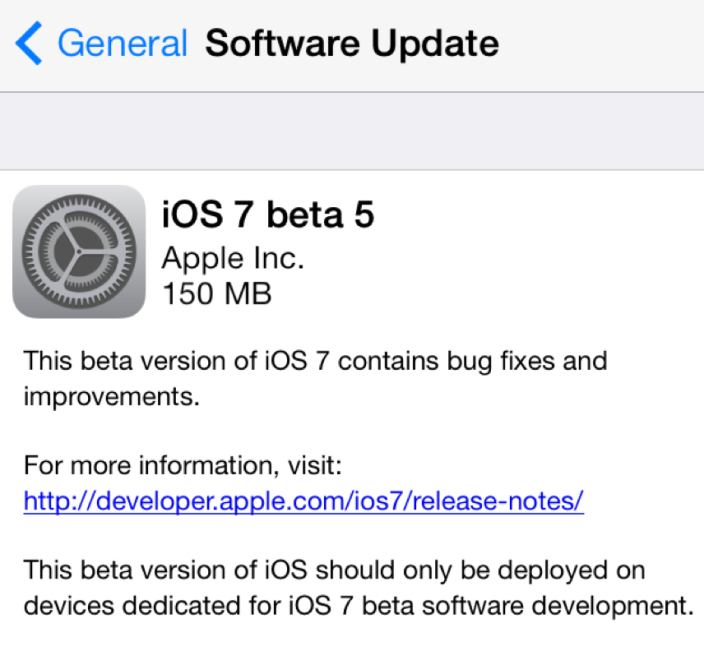Tap the Apple Inc. developer label
The width and height of the screenshot is (704, 646).
232,258
